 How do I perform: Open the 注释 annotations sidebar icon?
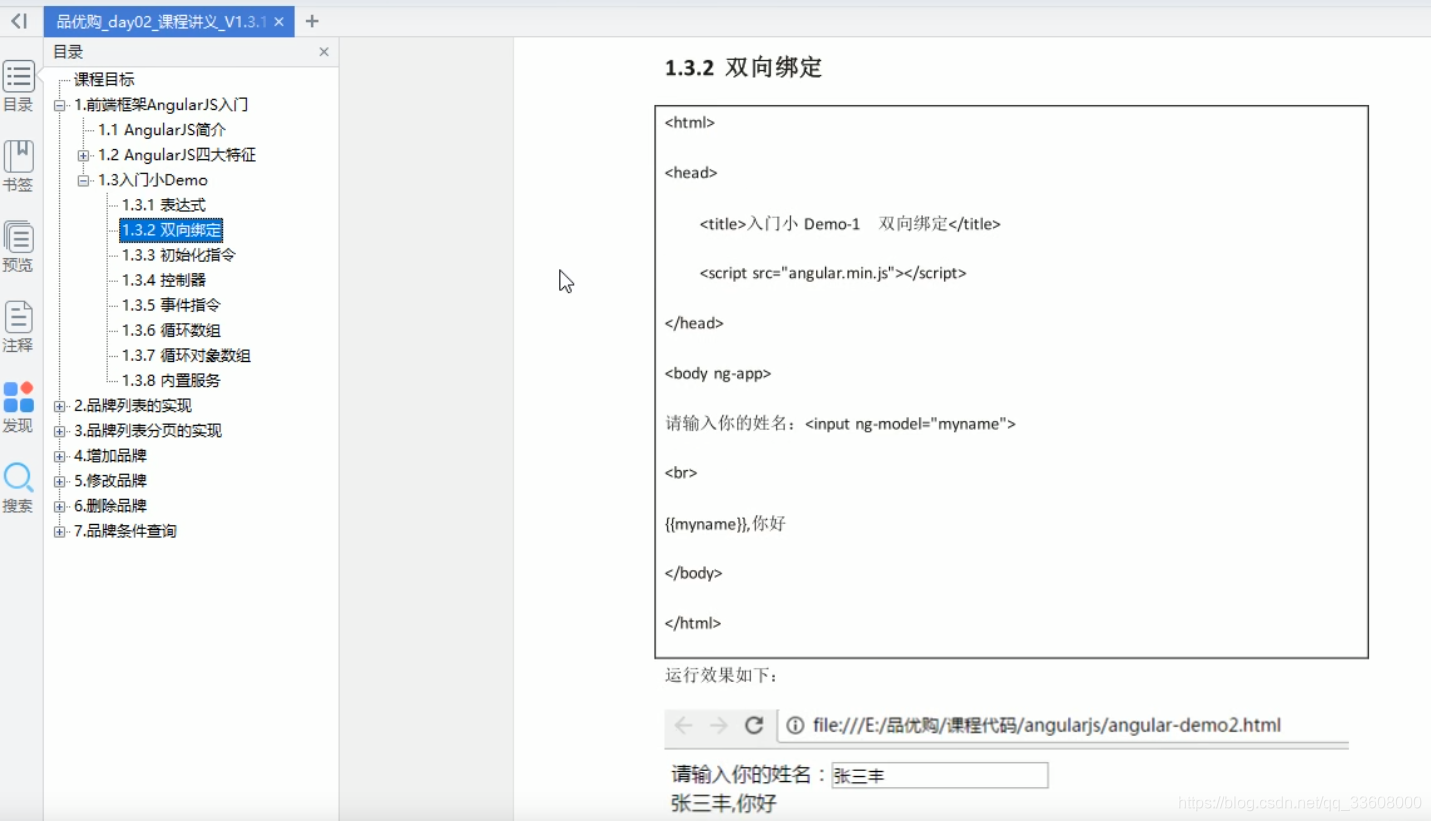pyautogui.click(x=18, y=326)
